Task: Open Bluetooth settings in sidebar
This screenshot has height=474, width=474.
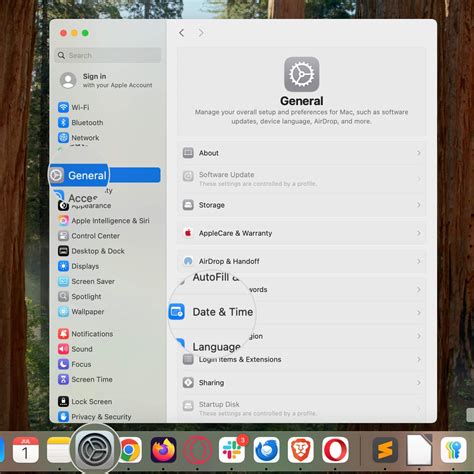Action: [80, 123]
